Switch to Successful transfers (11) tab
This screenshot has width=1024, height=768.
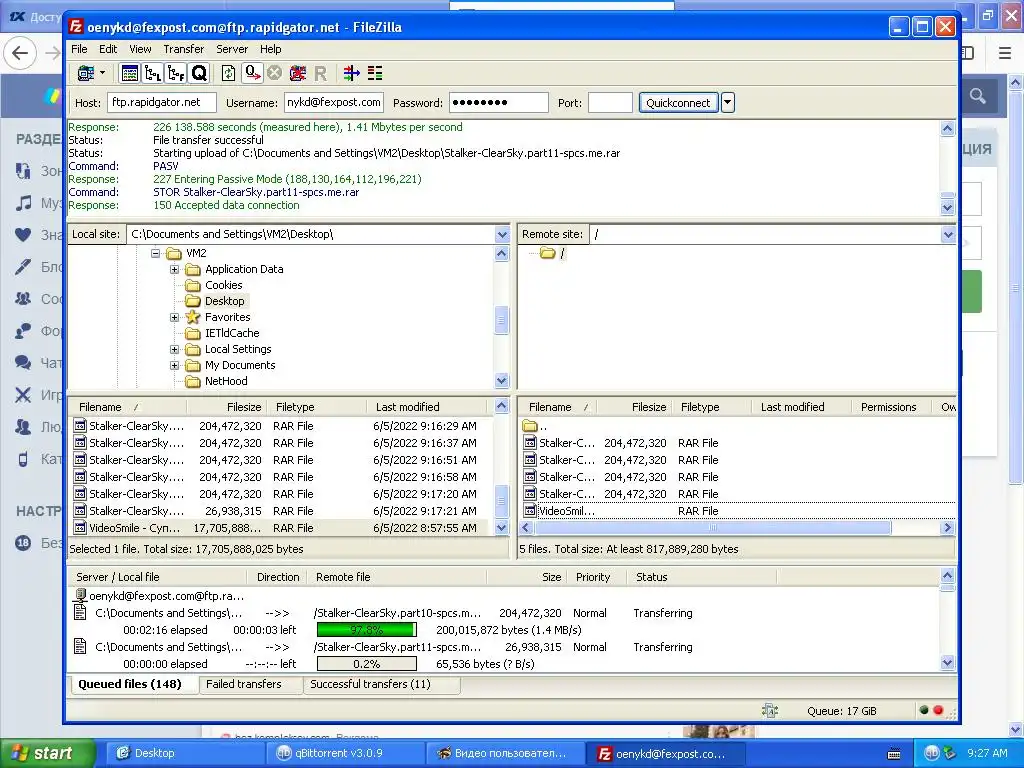(370, 684)
